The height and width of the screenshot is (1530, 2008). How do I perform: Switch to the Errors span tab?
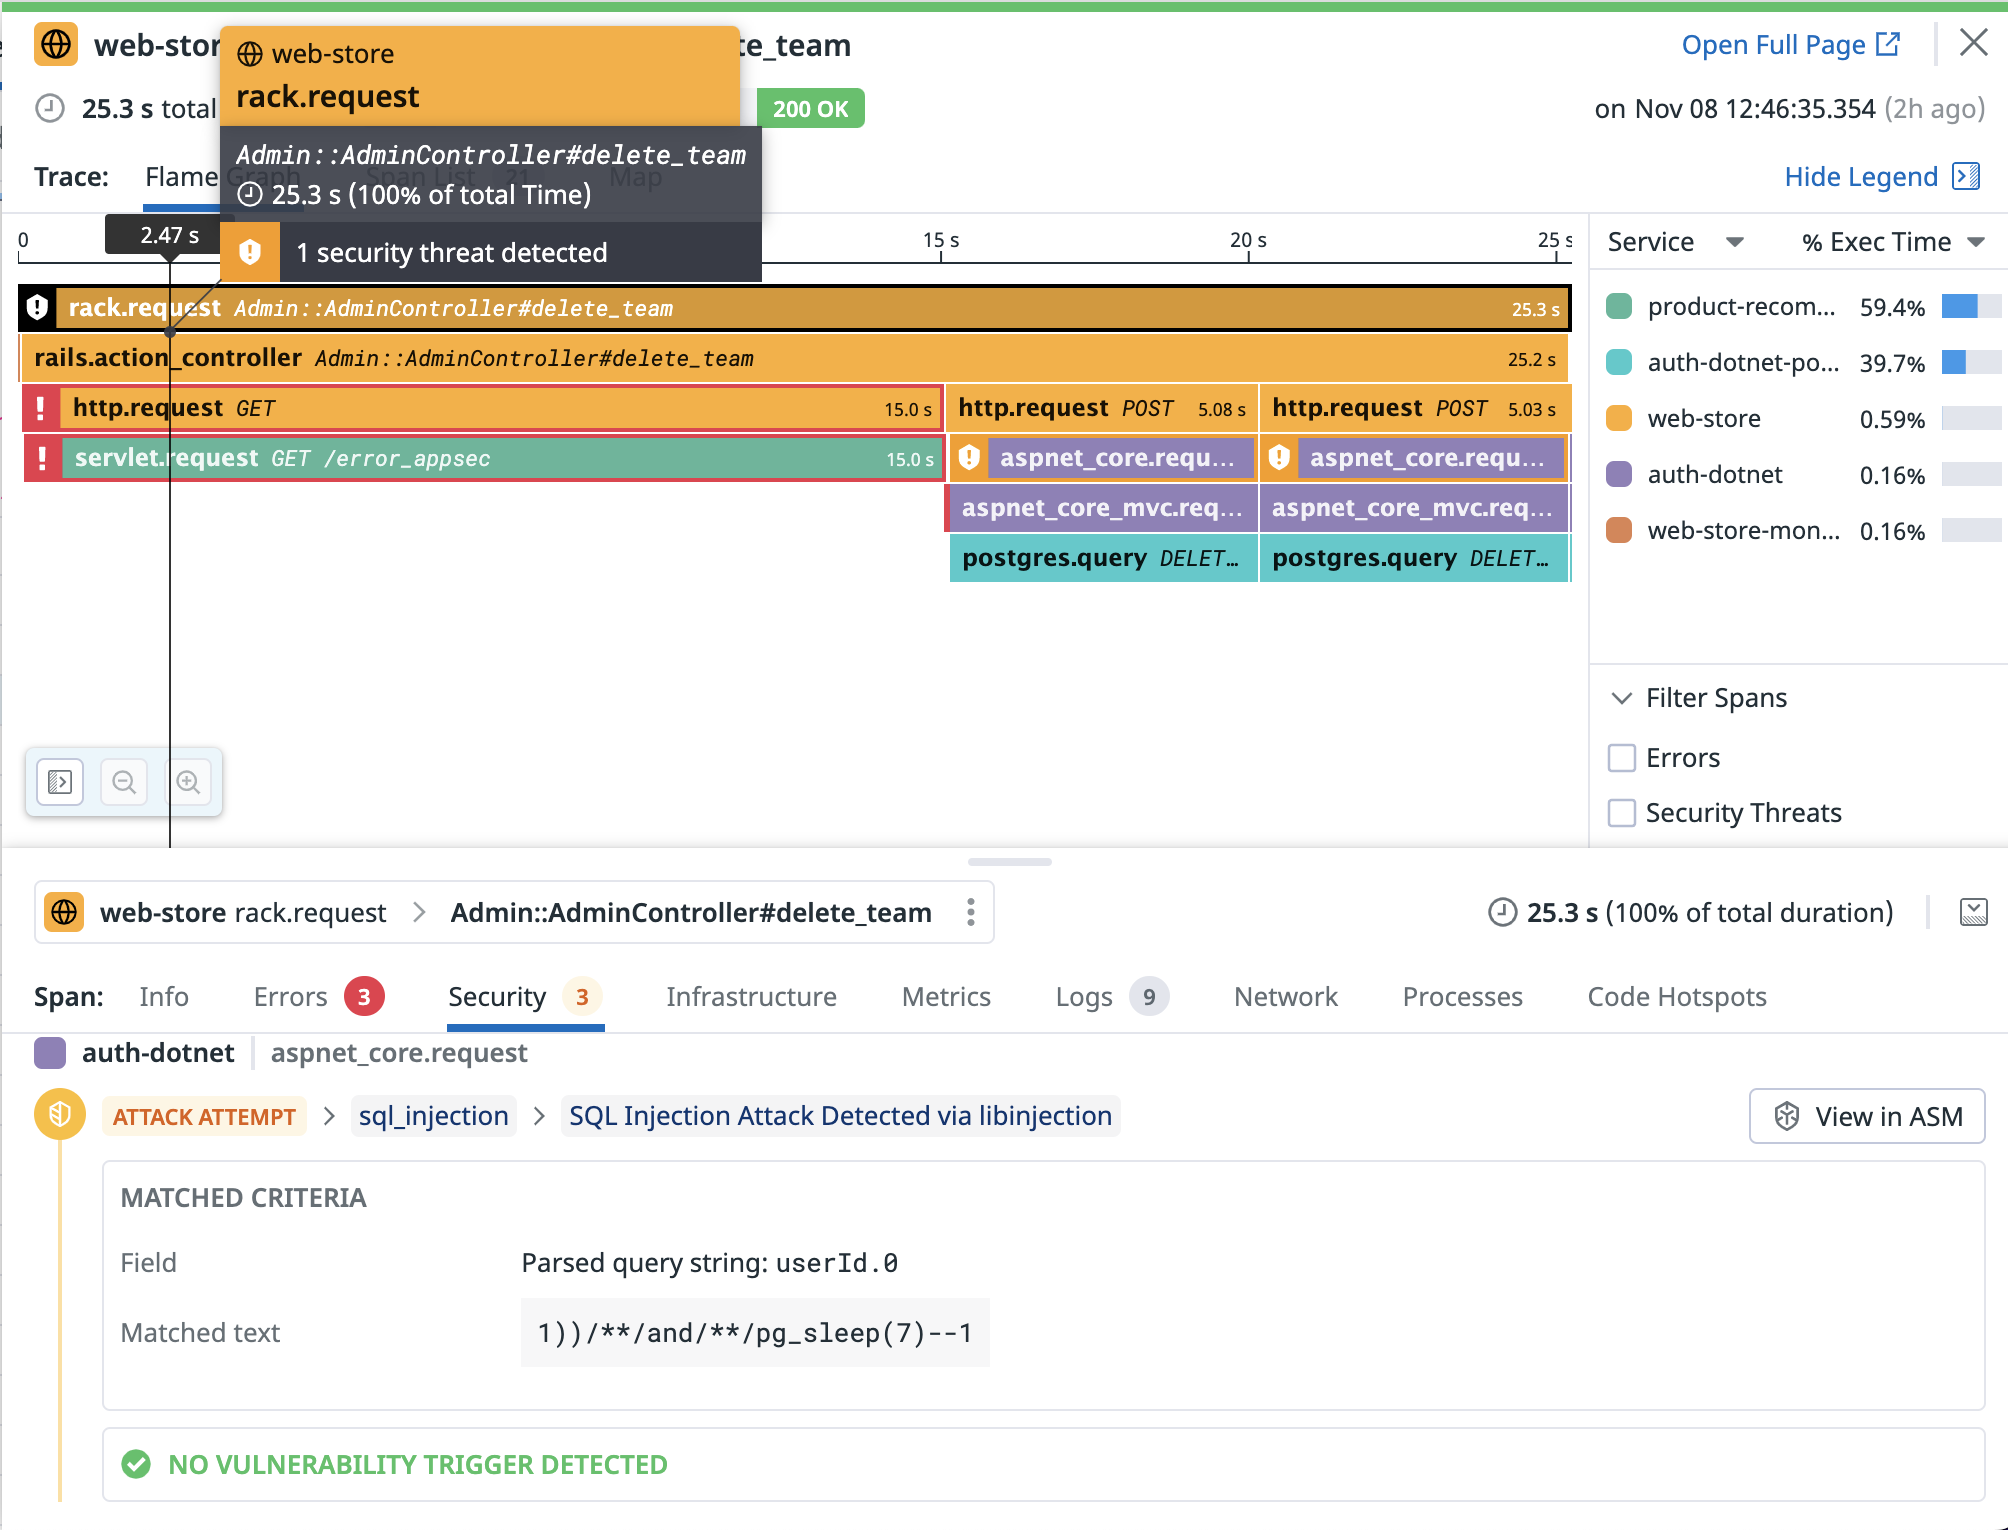click(x=291, y=997)
